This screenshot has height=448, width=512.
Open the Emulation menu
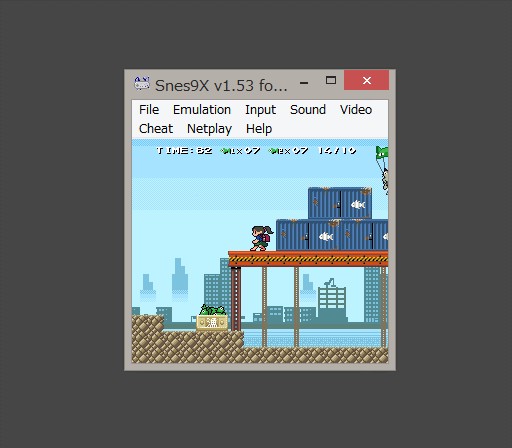click(x=202, y=110)
